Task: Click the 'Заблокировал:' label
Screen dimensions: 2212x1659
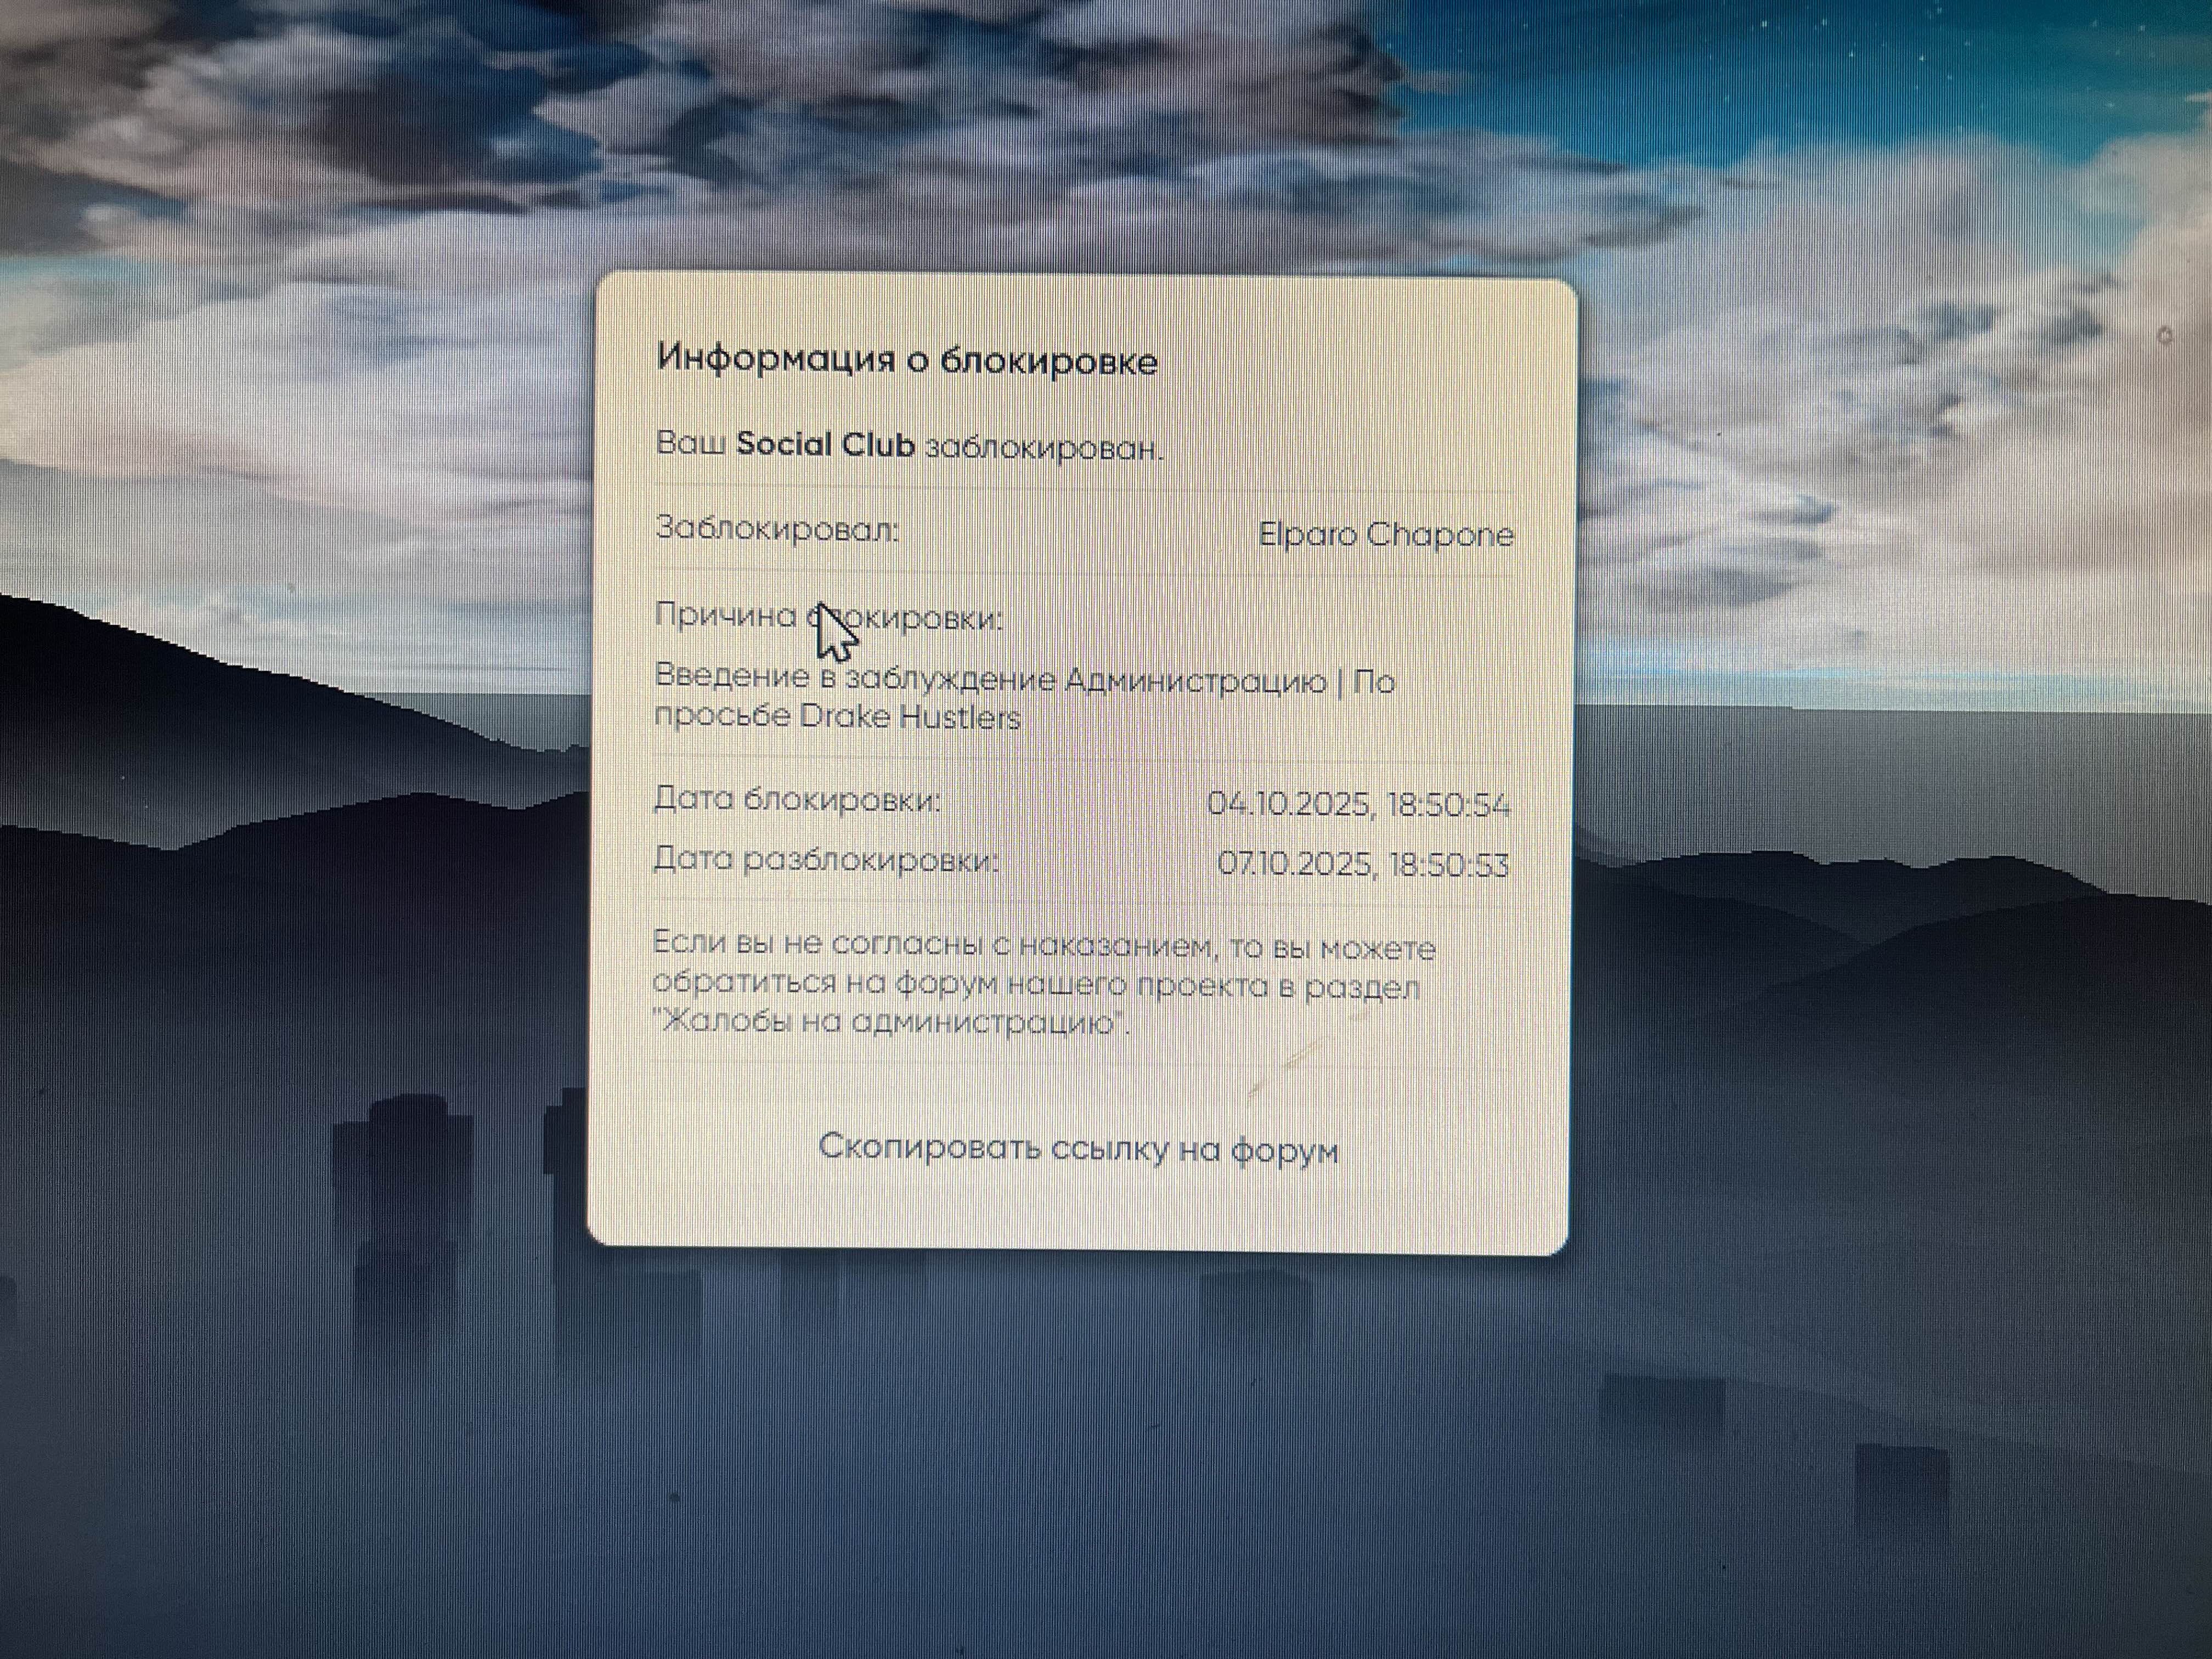Action: pos(777,528)
